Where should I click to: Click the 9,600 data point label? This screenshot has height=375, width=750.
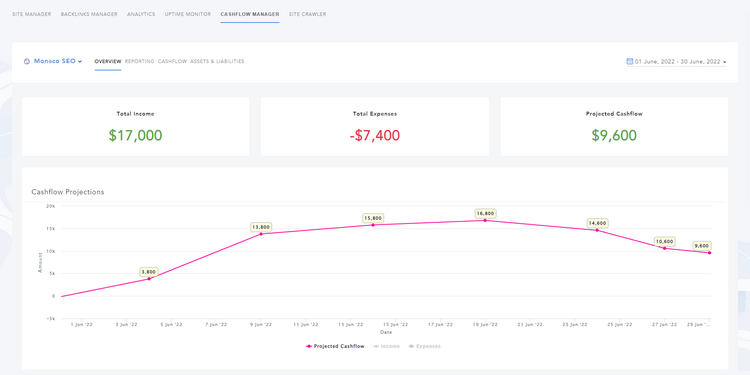[x=702, y=245]
